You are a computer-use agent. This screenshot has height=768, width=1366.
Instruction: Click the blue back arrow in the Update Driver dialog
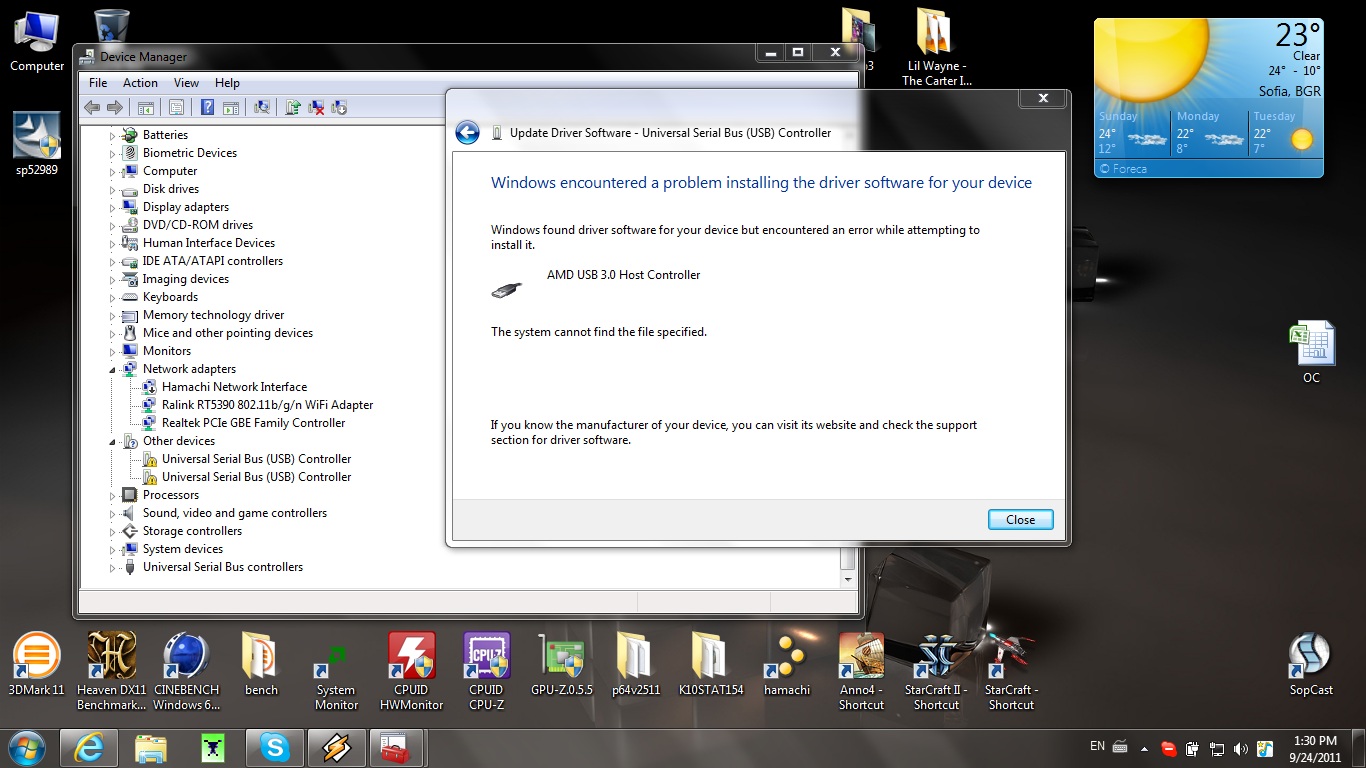(467, 132)
